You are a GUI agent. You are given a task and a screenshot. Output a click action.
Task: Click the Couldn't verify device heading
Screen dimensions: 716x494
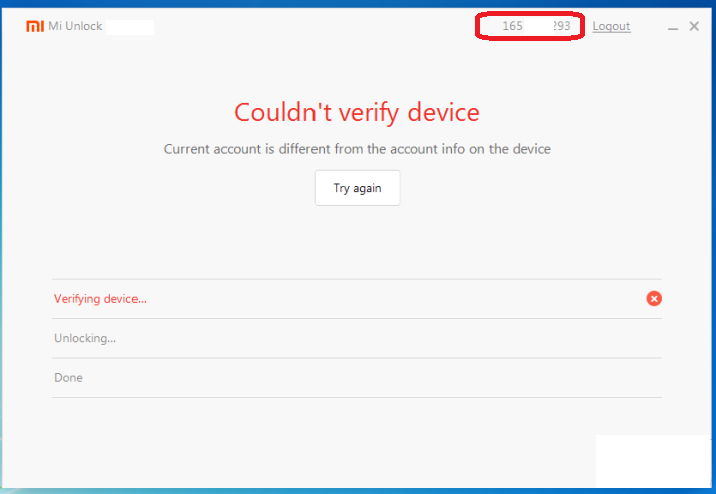click(x=357, y=111)
